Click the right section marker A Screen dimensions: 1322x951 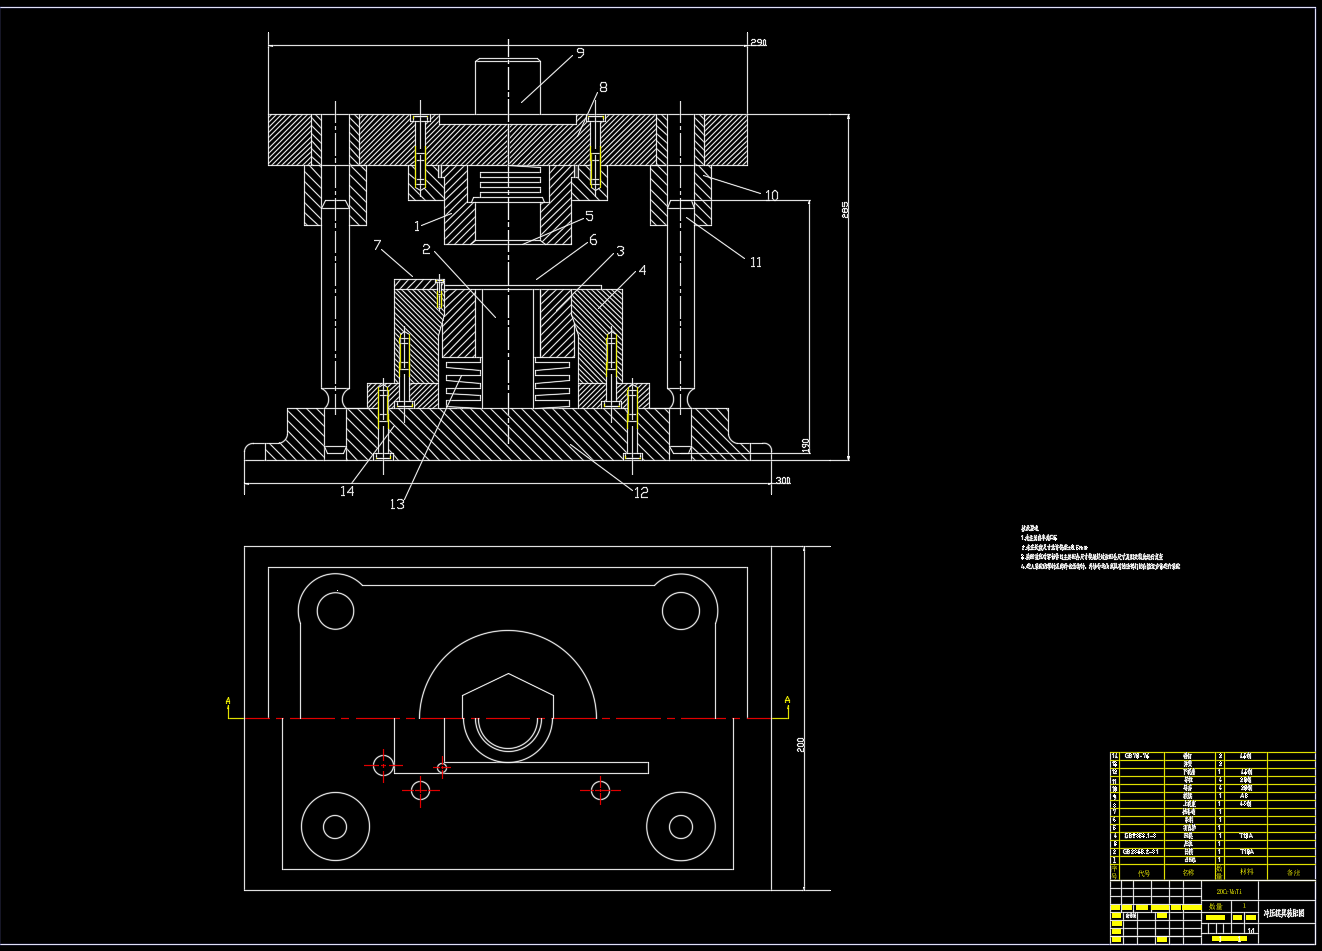click(787, 700)
